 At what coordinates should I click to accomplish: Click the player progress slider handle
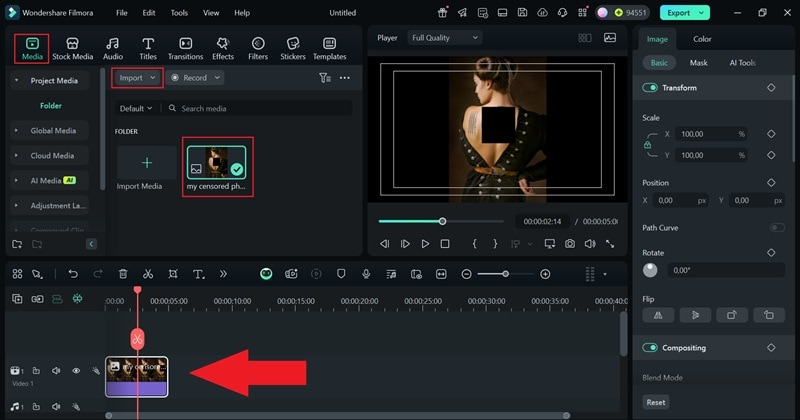[x=442, y=221]
